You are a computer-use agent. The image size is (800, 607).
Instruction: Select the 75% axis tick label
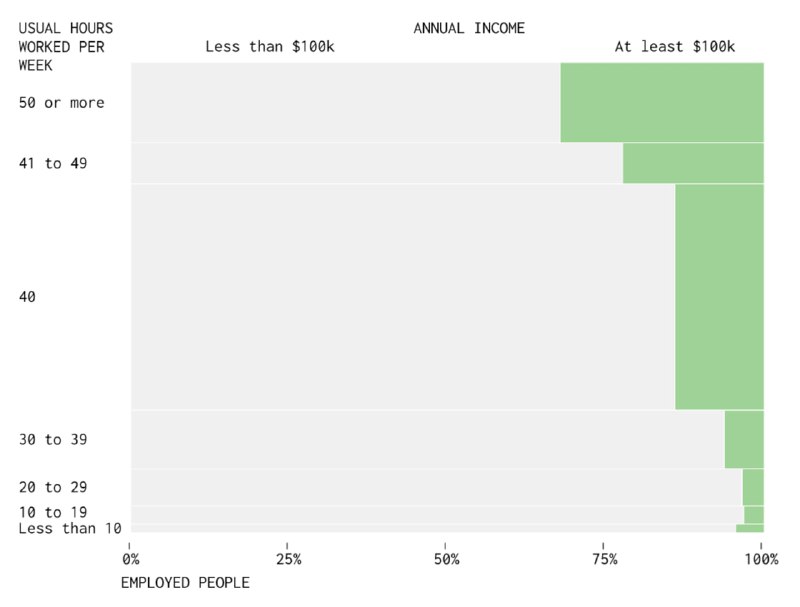pyautogui.click(x=604, y=559)
